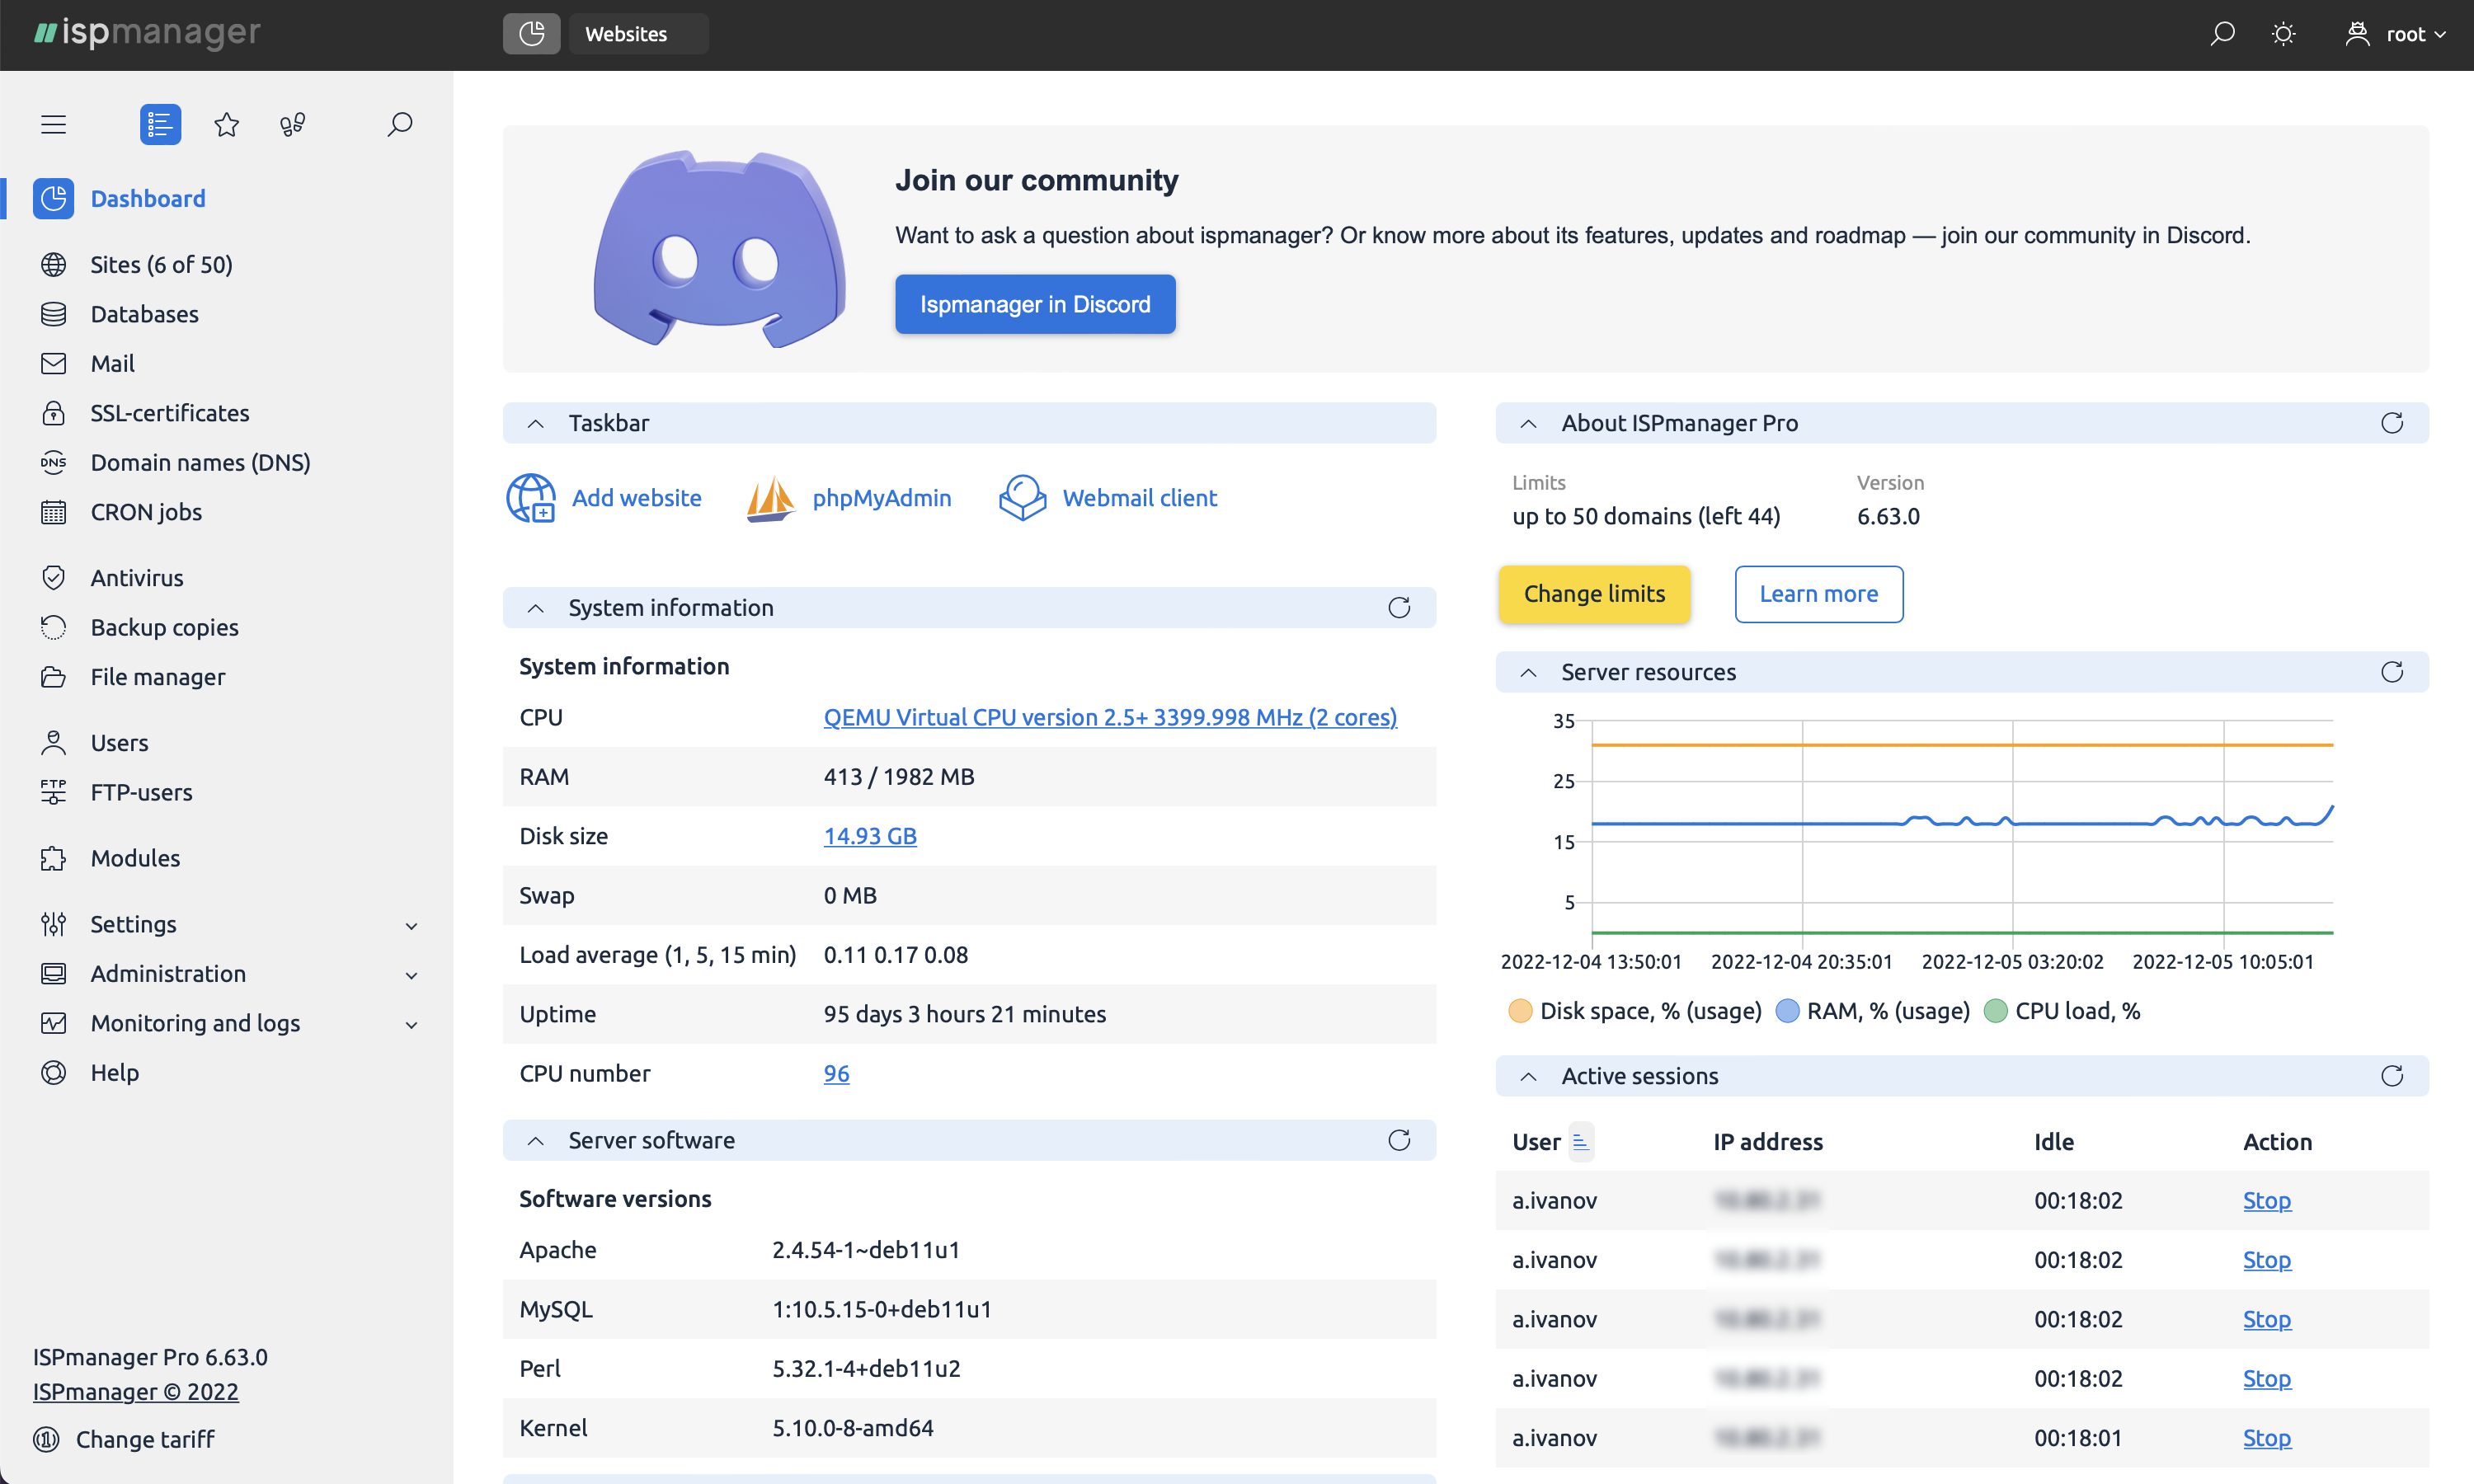
Task: Open the 14.93 GB disk size link
Action: 870,836
